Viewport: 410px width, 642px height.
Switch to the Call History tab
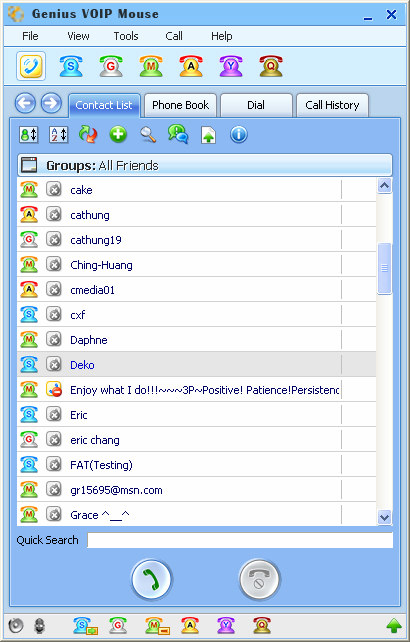[x=332, y=105]
